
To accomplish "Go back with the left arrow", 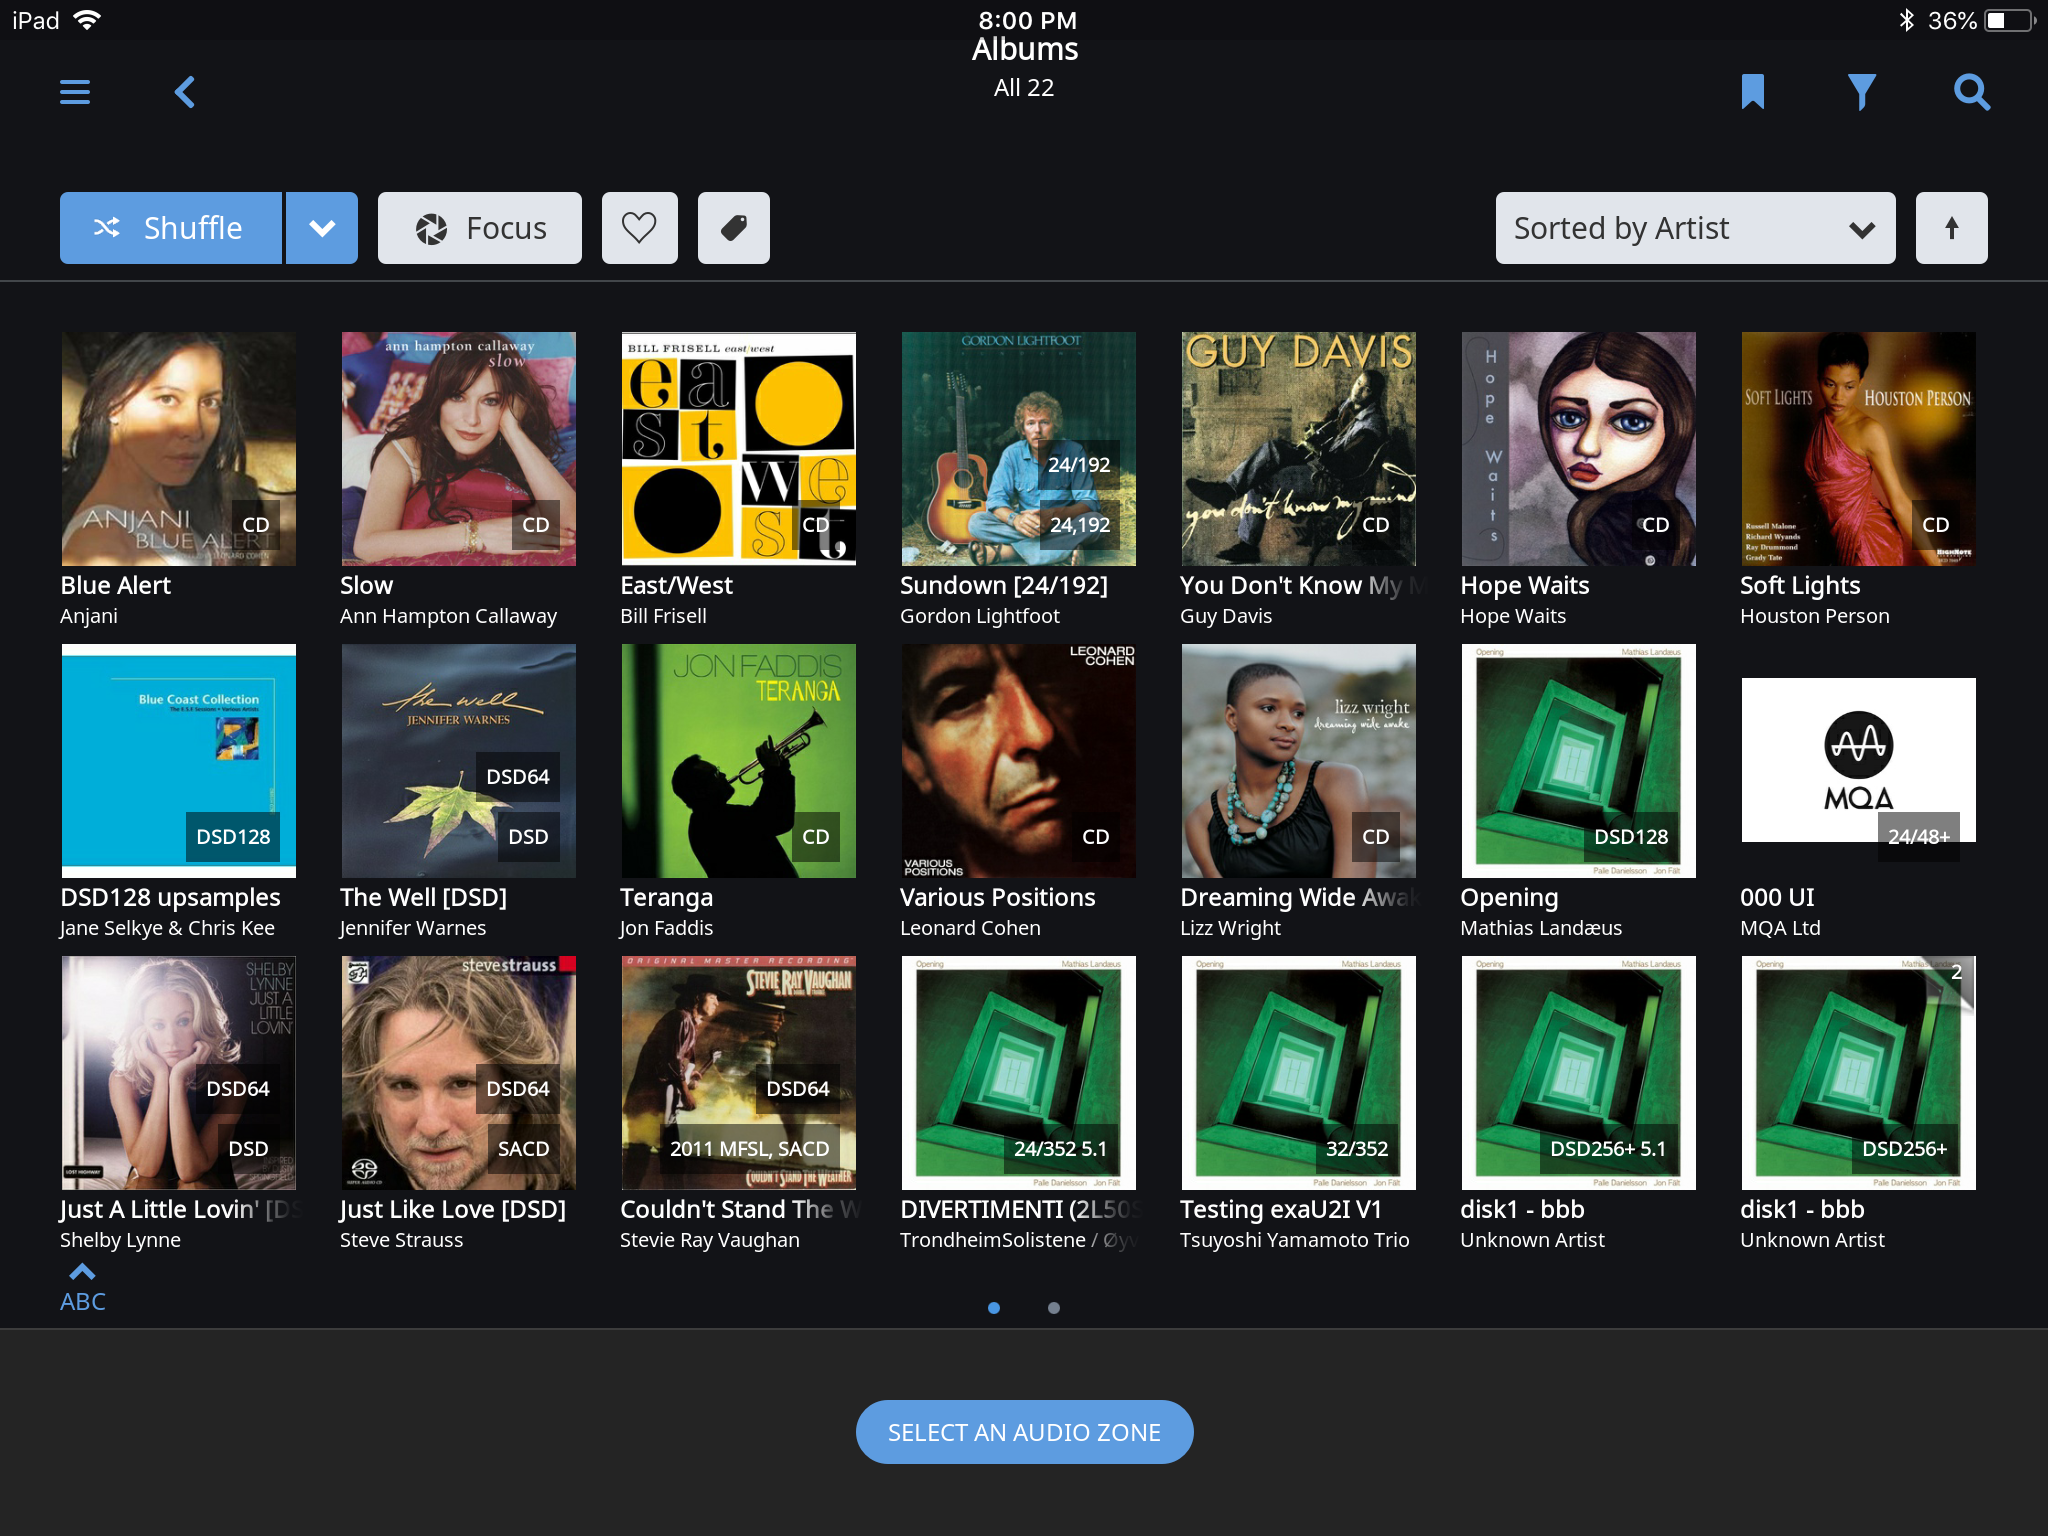I will (x=185, y=92).
